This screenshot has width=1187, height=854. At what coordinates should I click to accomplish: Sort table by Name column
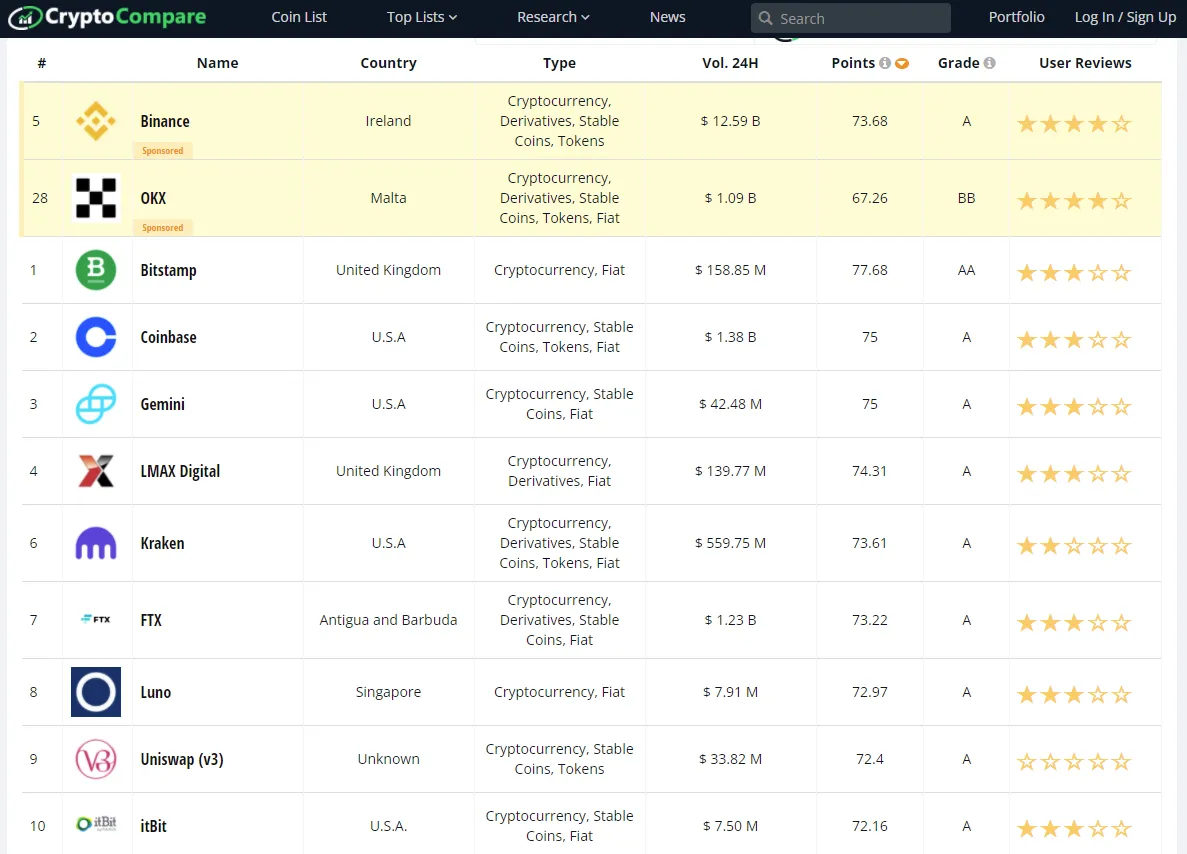217,63
